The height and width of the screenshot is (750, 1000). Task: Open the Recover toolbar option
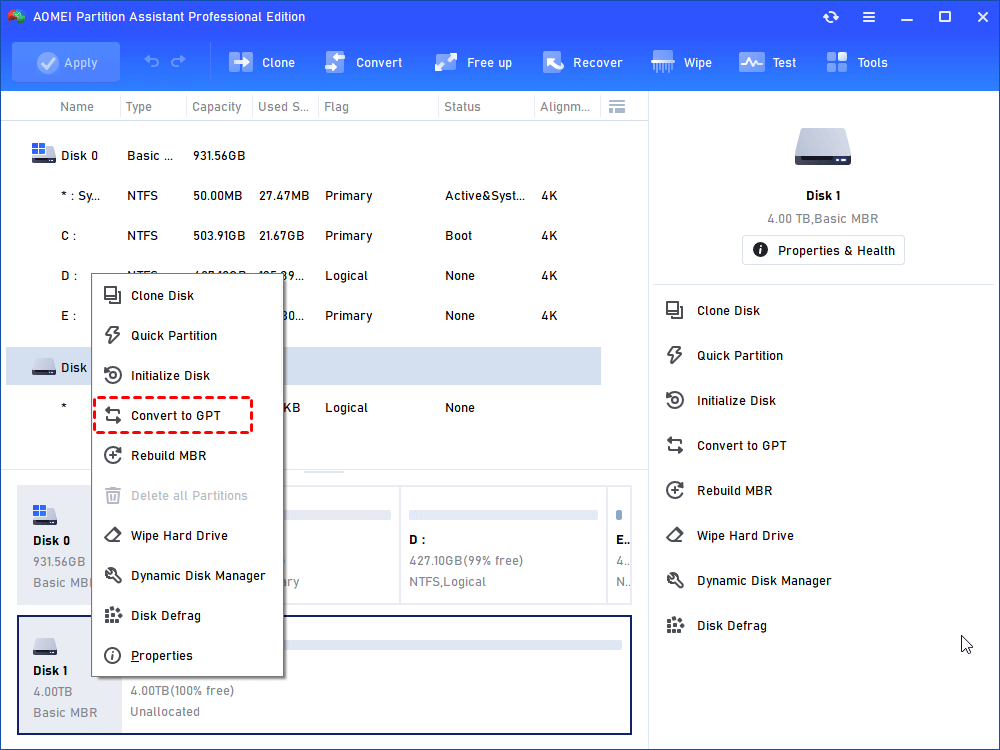[582, 62]
